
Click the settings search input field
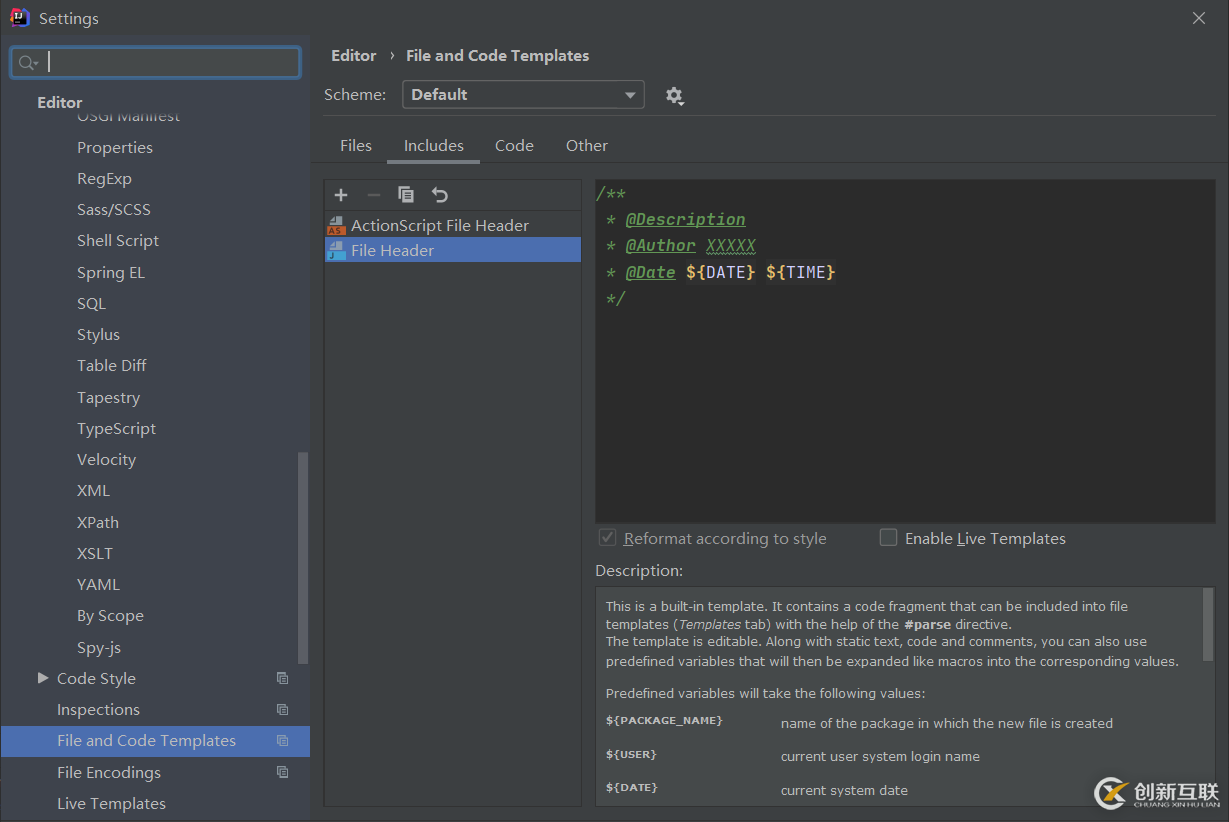(x=170, y=63)
